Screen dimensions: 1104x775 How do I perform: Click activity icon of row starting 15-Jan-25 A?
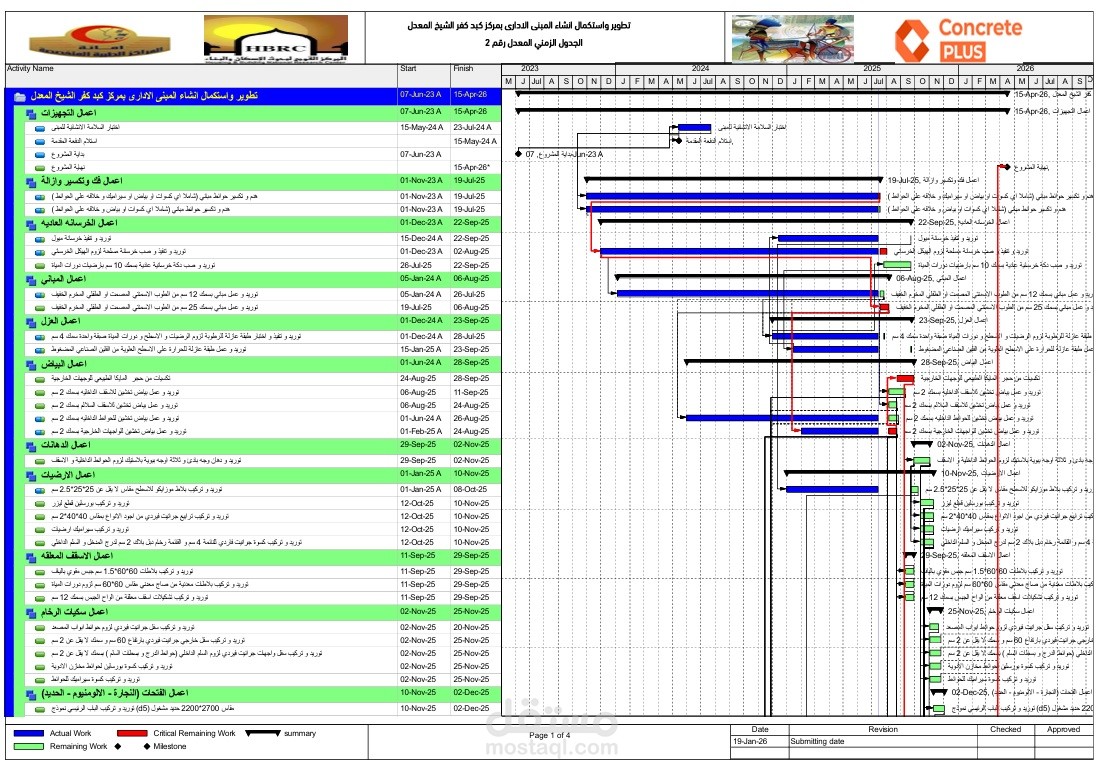(40, 350)
